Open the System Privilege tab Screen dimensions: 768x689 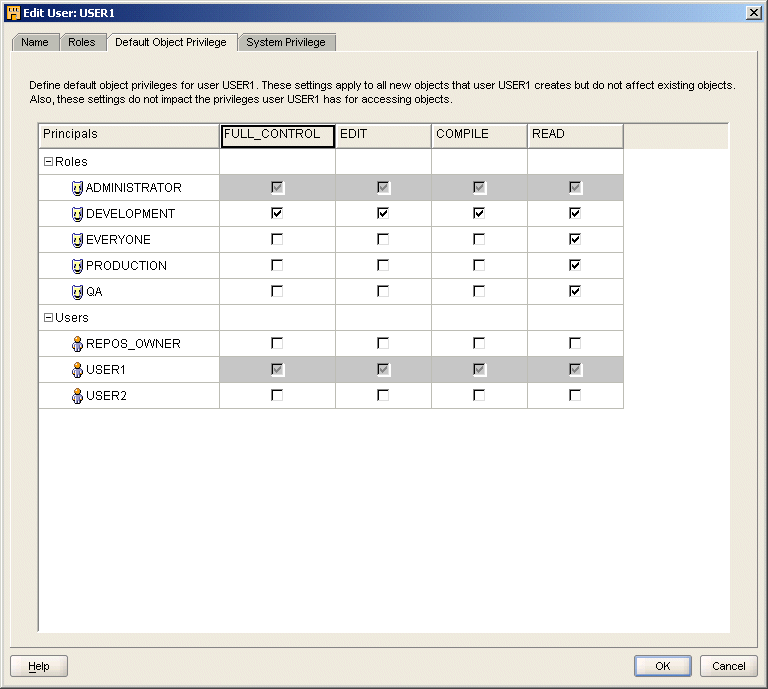coord(286,43)
